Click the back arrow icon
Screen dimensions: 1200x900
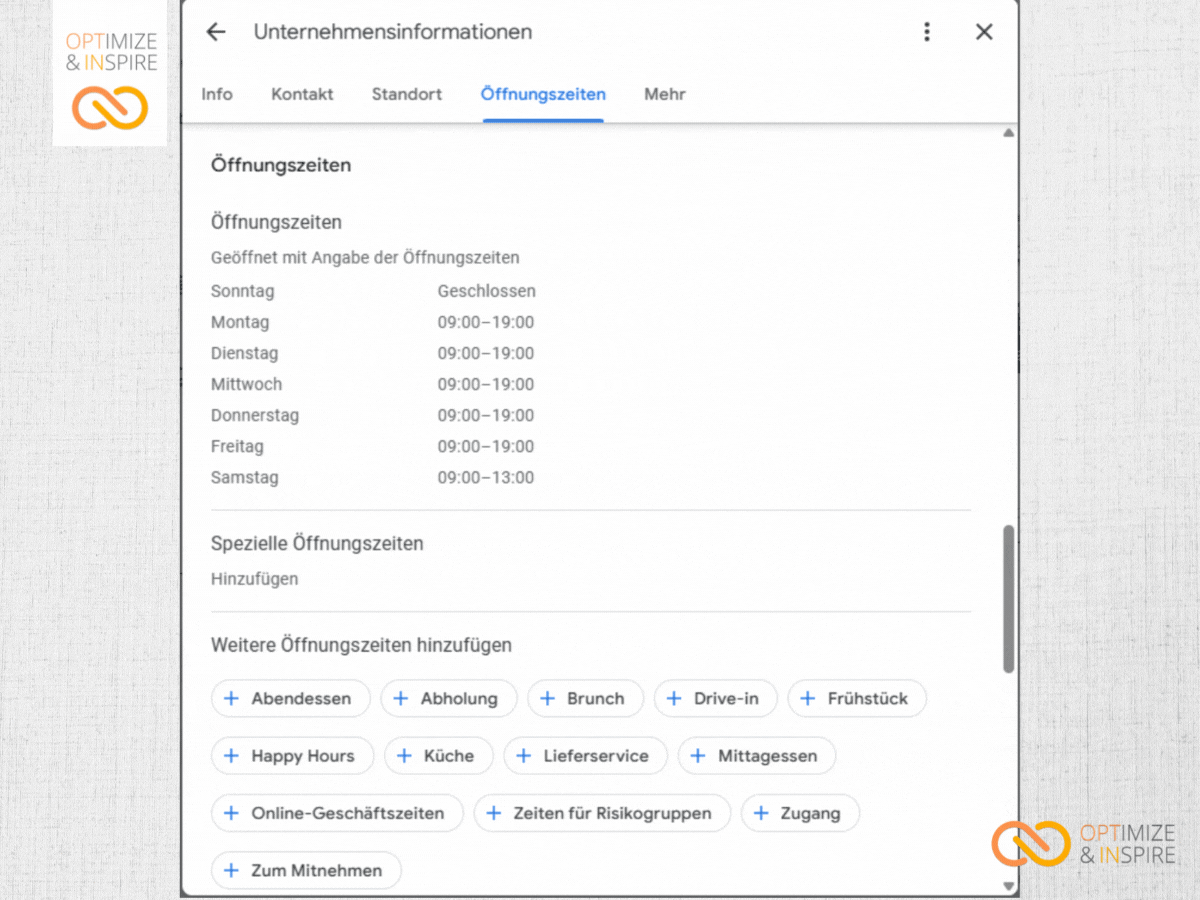coord(215,32)
